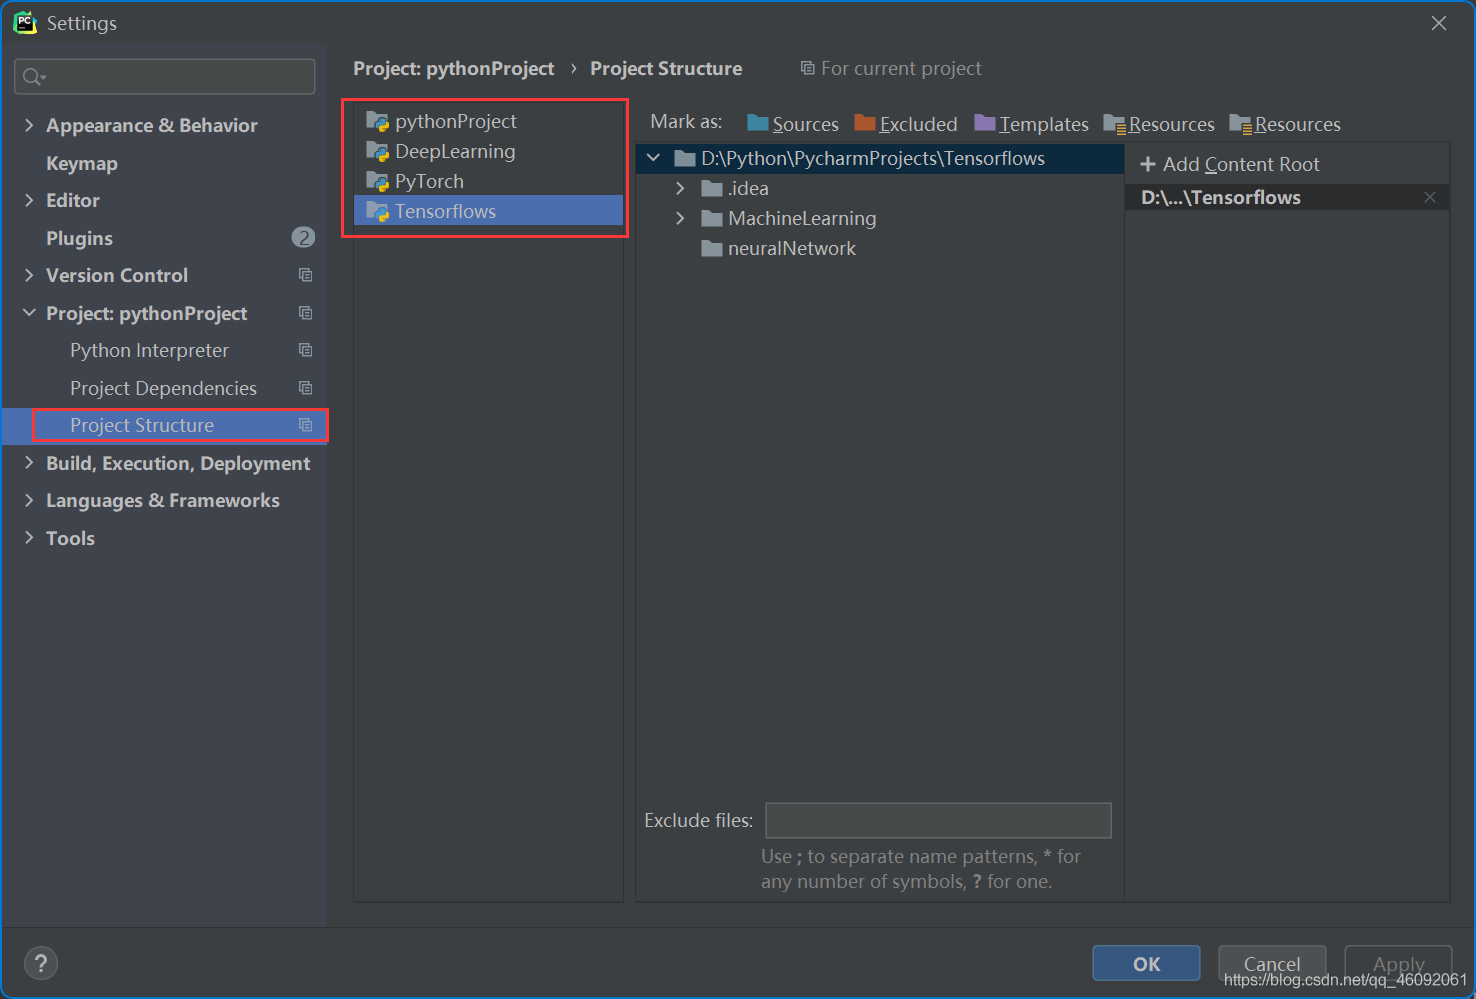This screenshot has width=1476, height=999.
Task: Mark selection as Sources
Action: (793, 124)
